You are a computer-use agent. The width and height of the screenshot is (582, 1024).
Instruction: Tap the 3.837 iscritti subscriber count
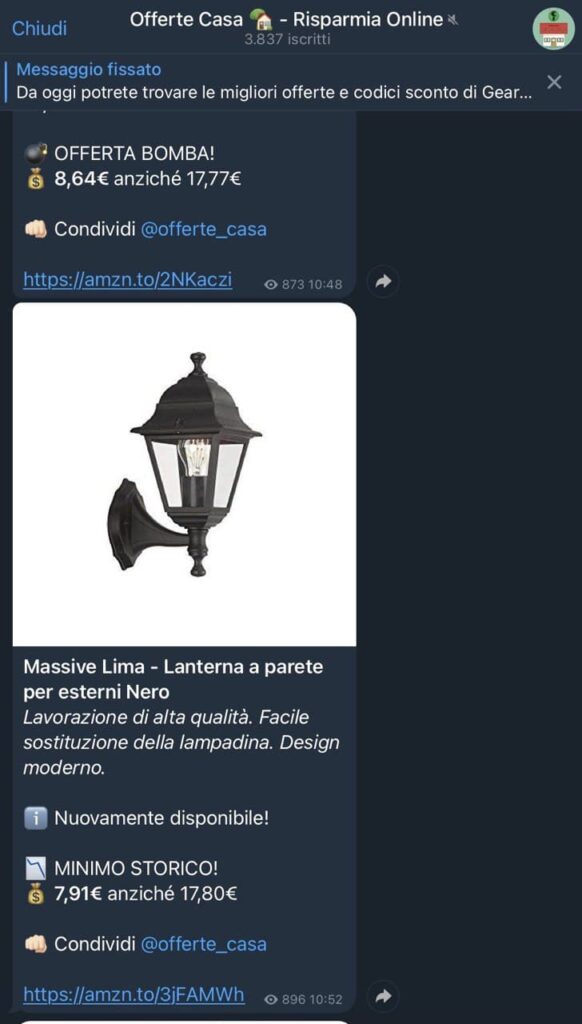pos(287,40)
